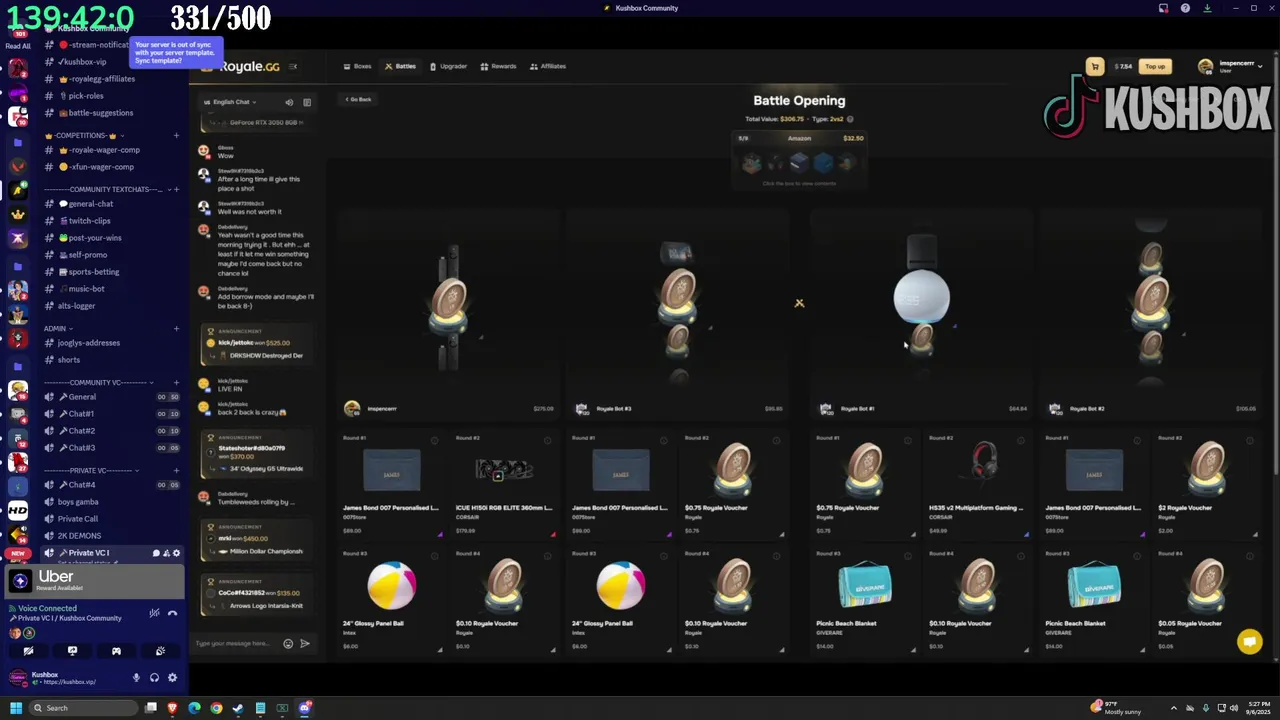Add a channel to COMPETITIONS category
The width and height of the screenshot is (1280, 720).
[176, 135]
